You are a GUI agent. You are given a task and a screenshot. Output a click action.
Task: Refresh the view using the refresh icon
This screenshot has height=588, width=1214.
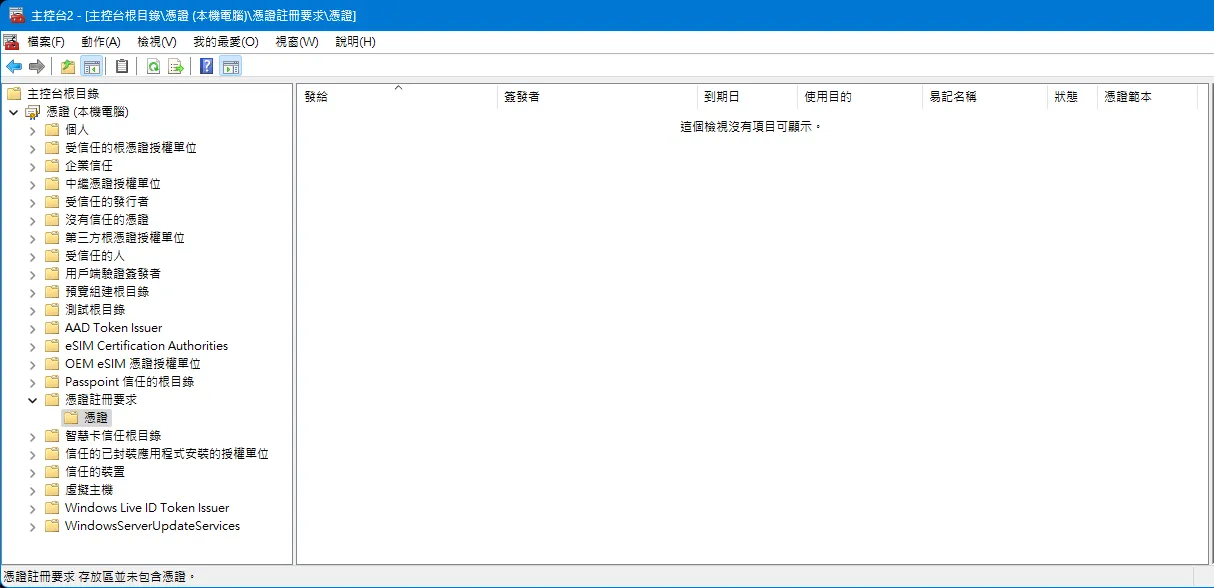coord(153,66)
